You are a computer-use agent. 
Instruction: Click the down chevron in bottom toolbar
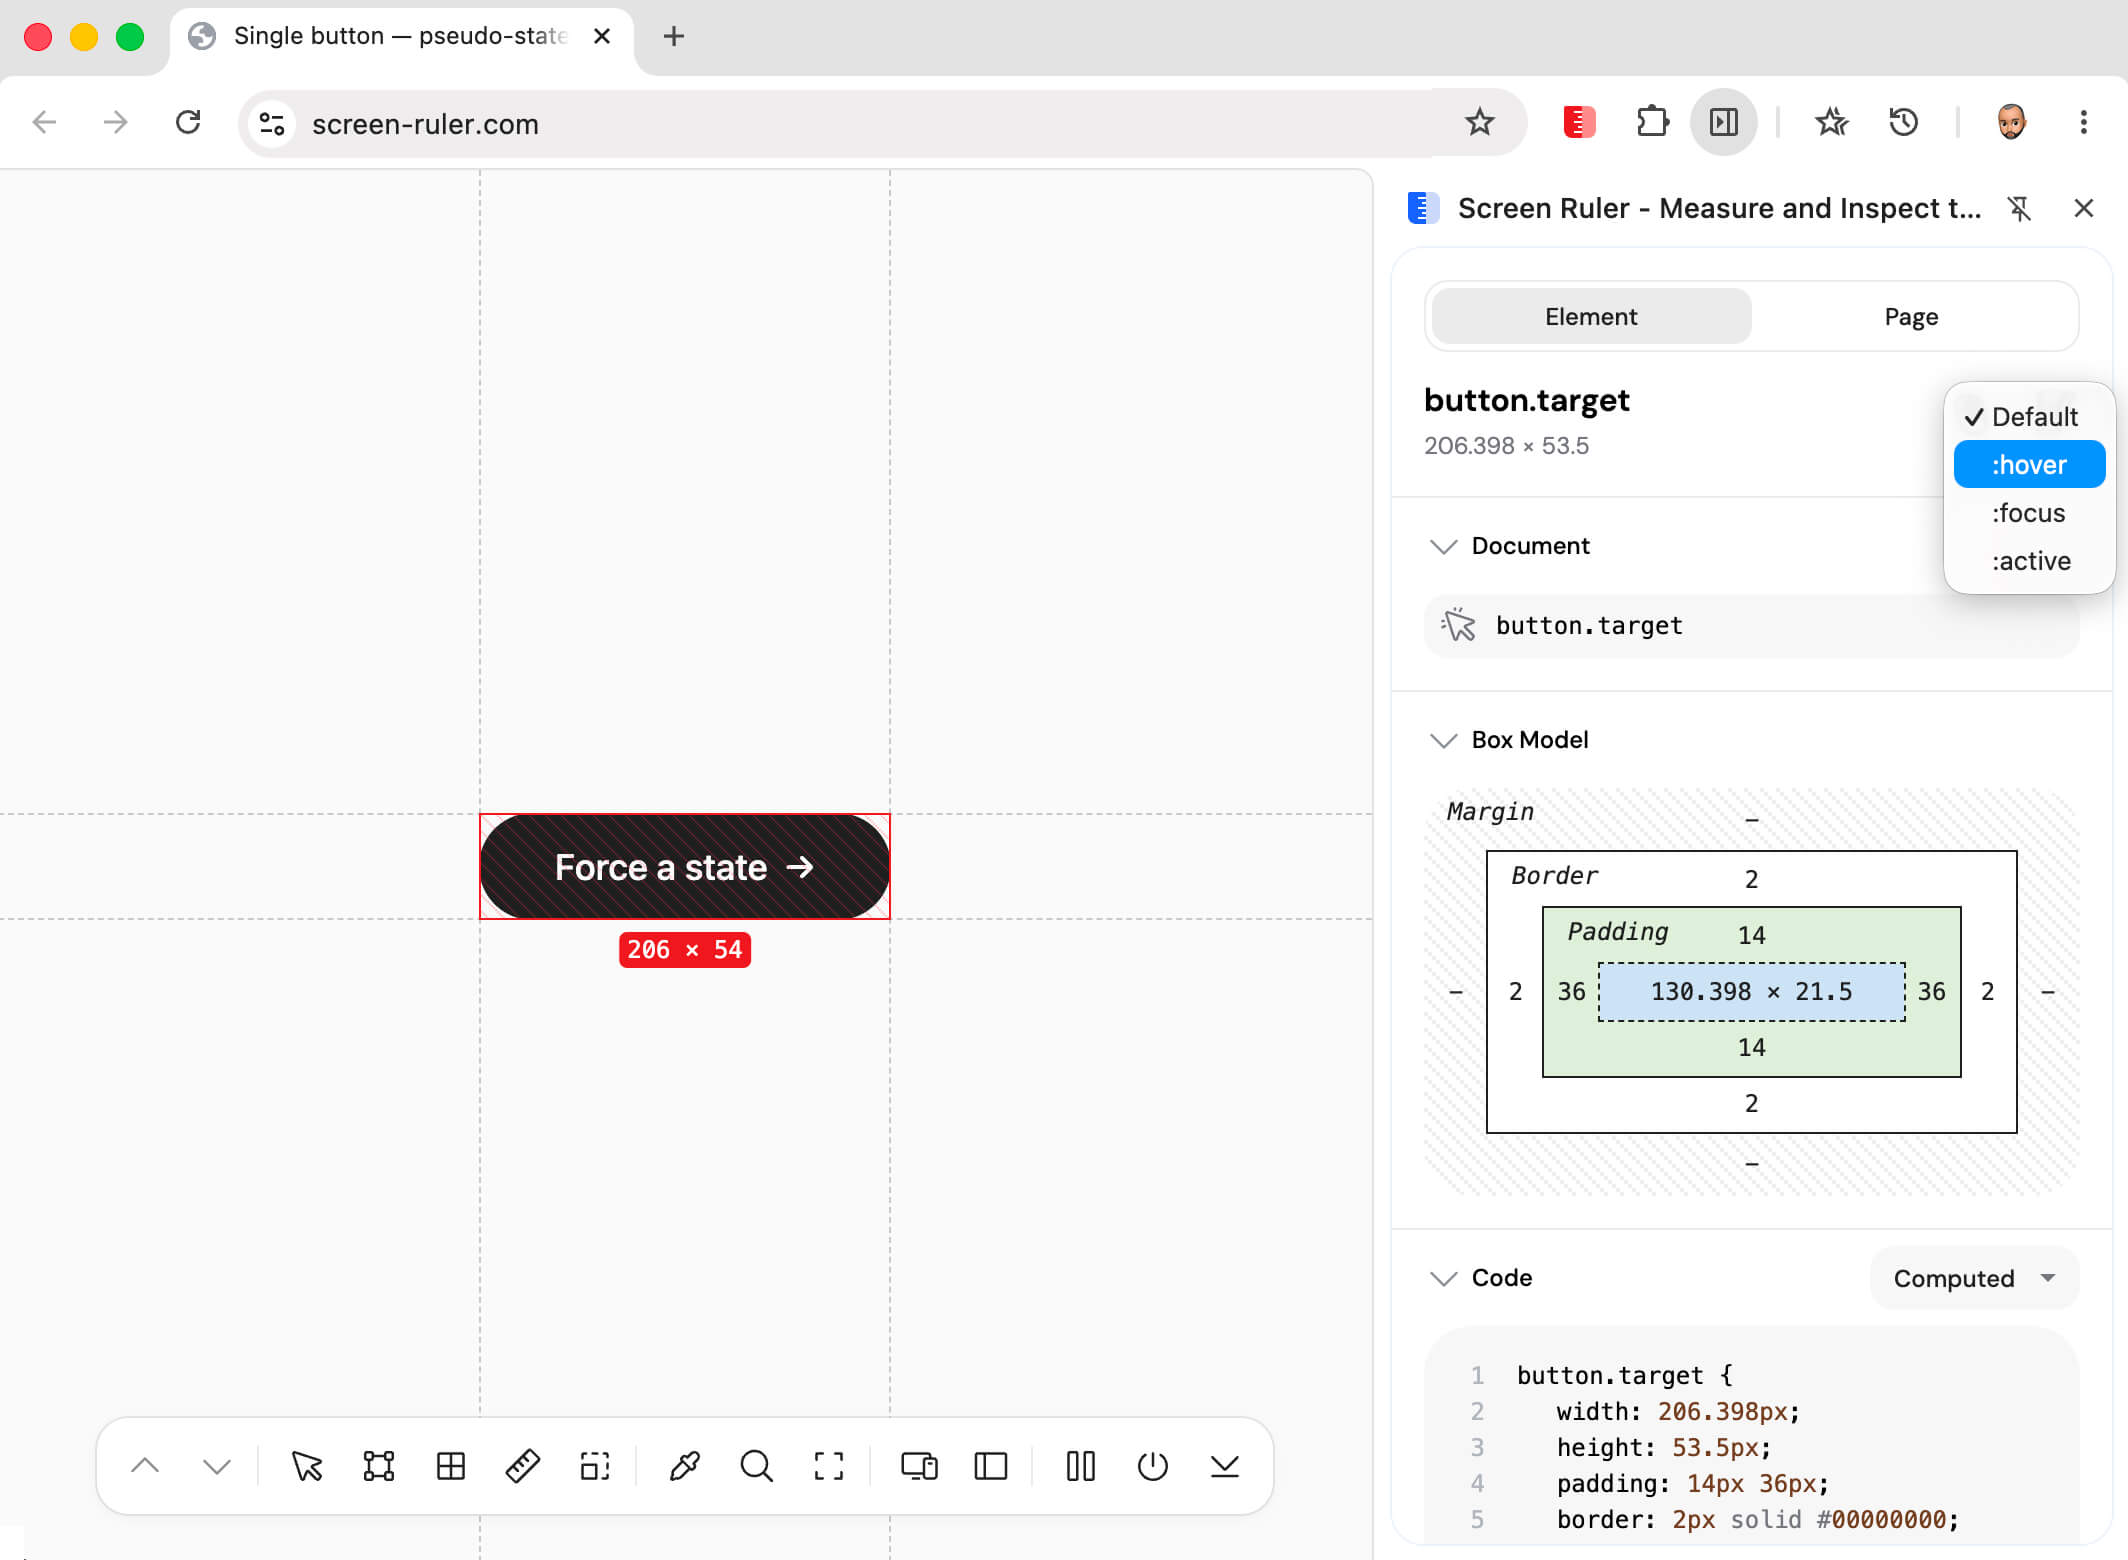(x=217, y=1466)
